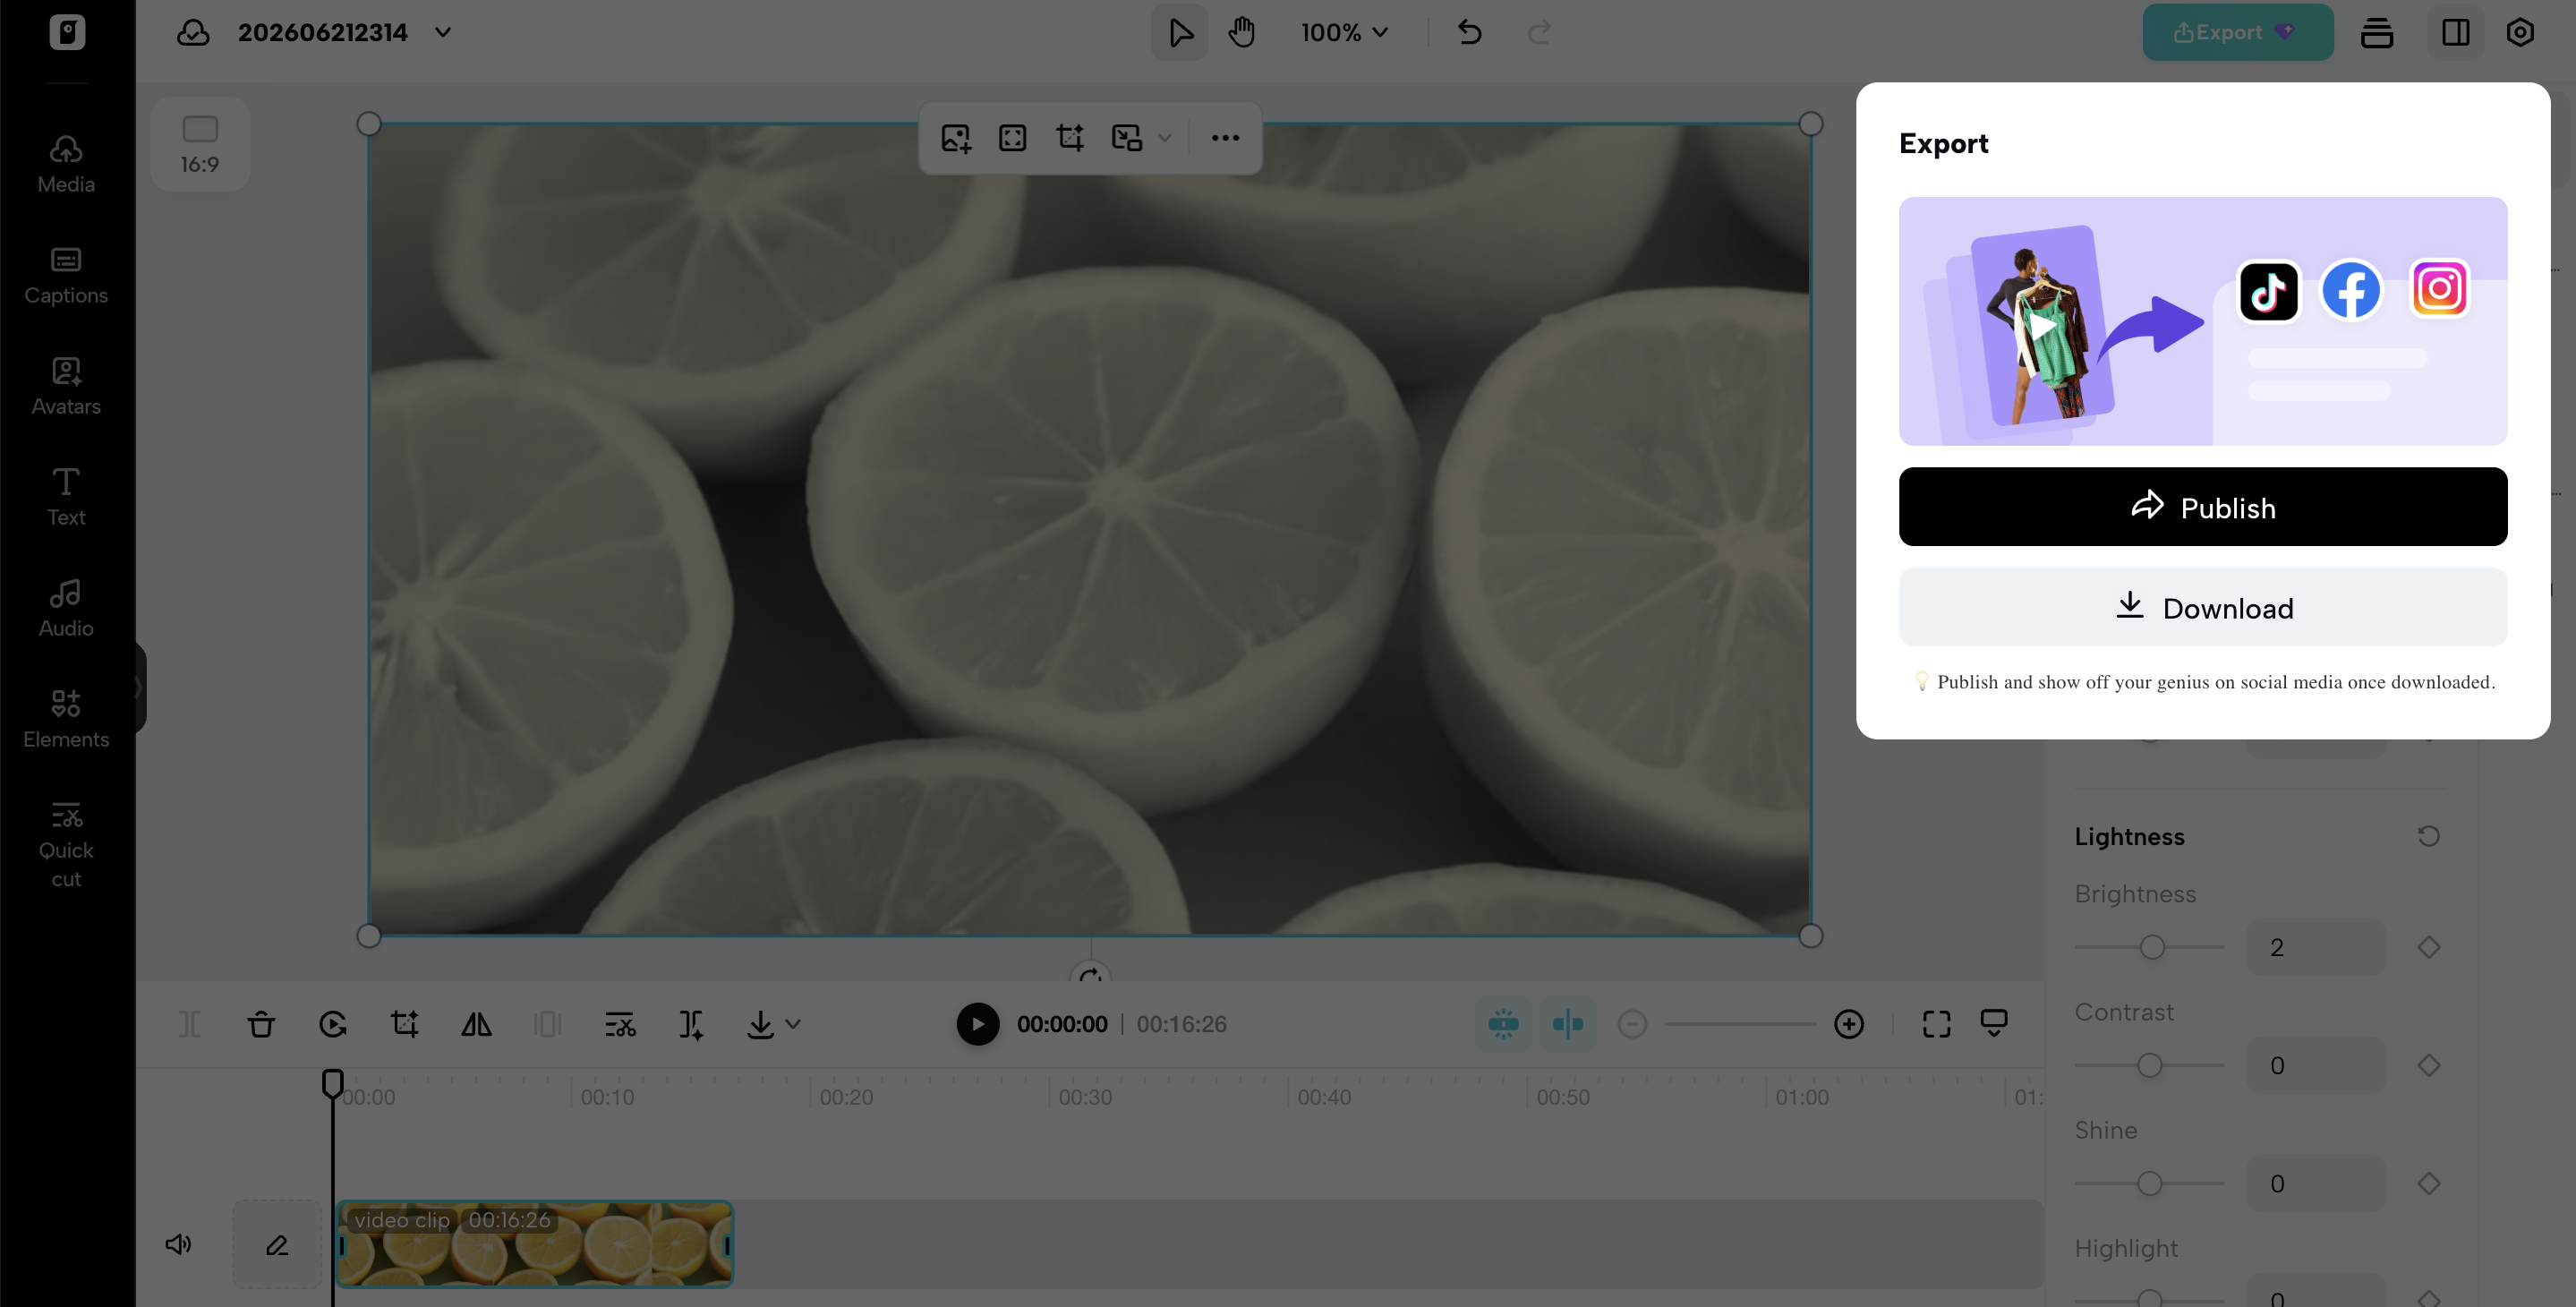Click the Brightness value field

tap(2315, 947)
